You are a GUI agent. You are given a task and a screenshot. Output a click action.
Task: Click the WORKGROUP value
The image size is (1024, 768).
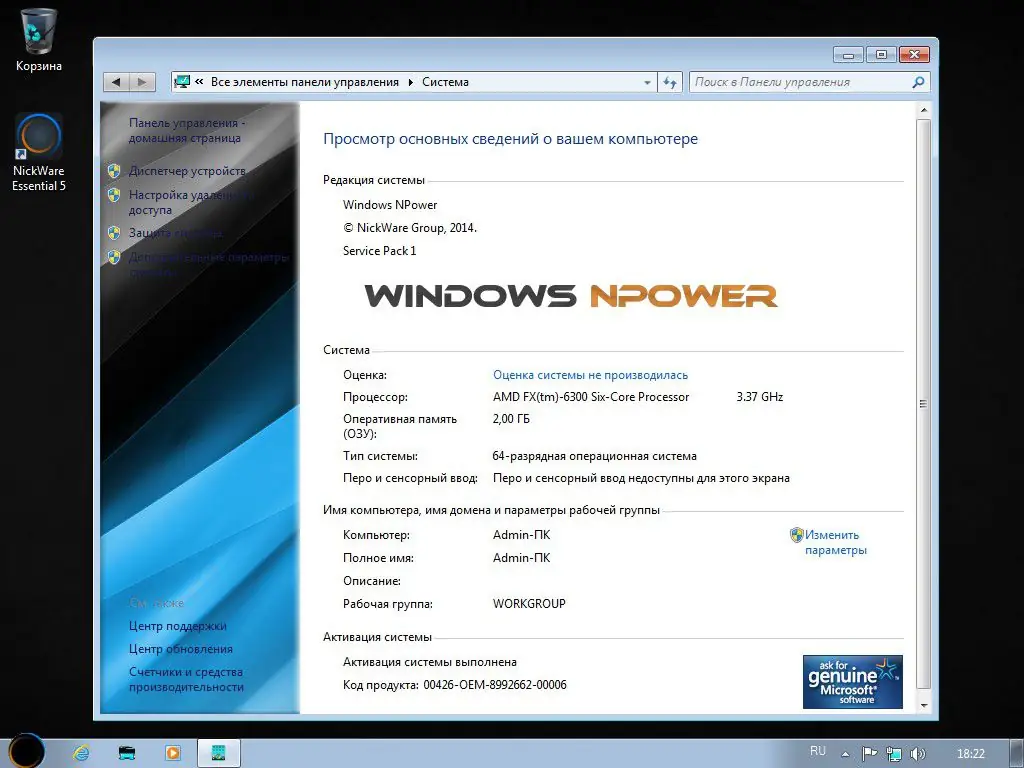[x=529, y=604]
